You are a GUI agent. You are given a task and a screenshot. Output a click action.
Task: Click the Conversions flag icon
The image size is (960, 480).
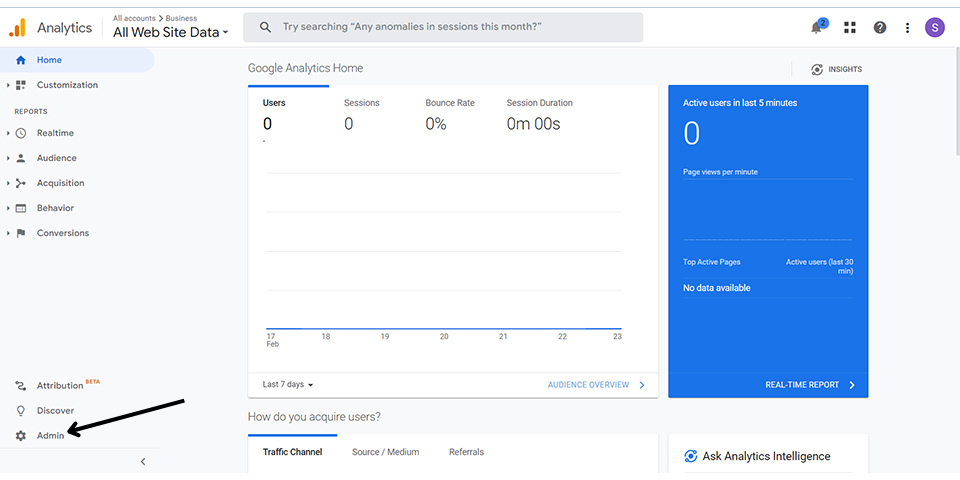[21, 233]
